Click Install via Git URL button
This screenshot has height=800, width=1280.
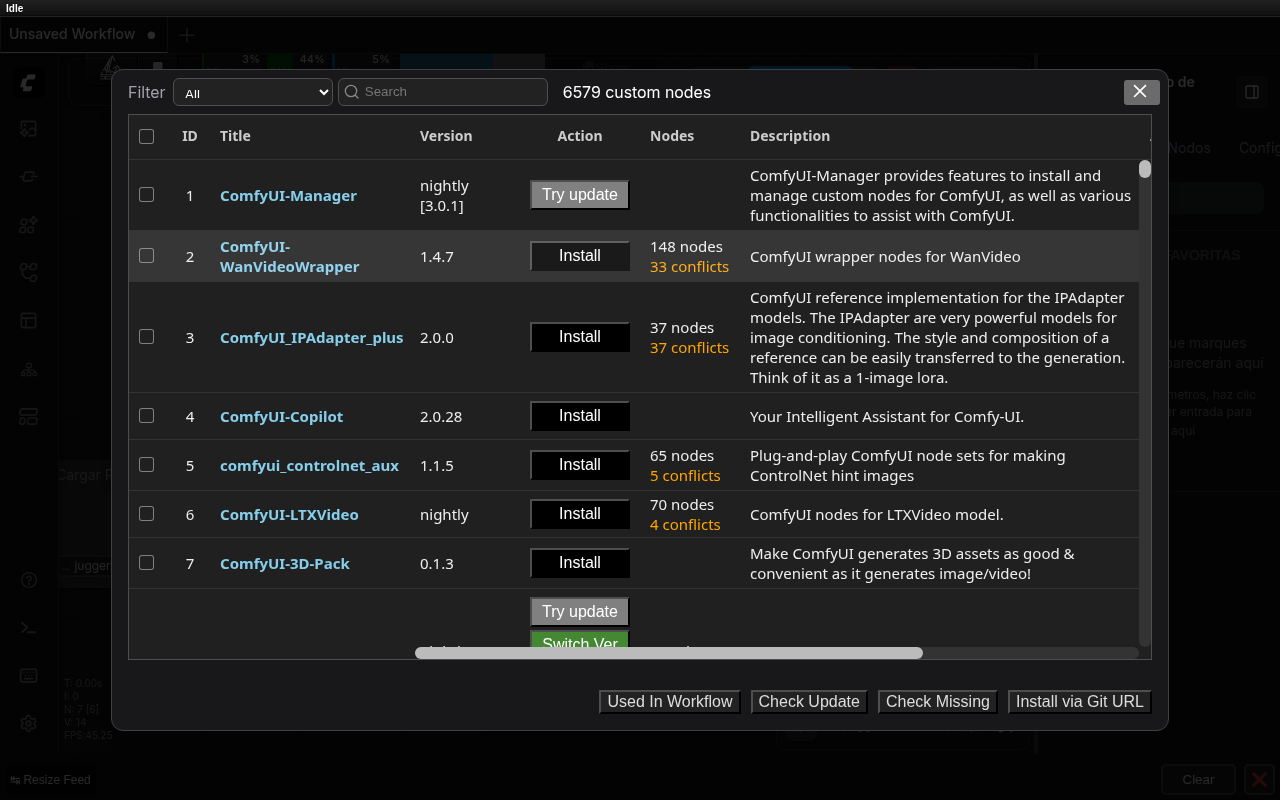(x=1080, y=702)
